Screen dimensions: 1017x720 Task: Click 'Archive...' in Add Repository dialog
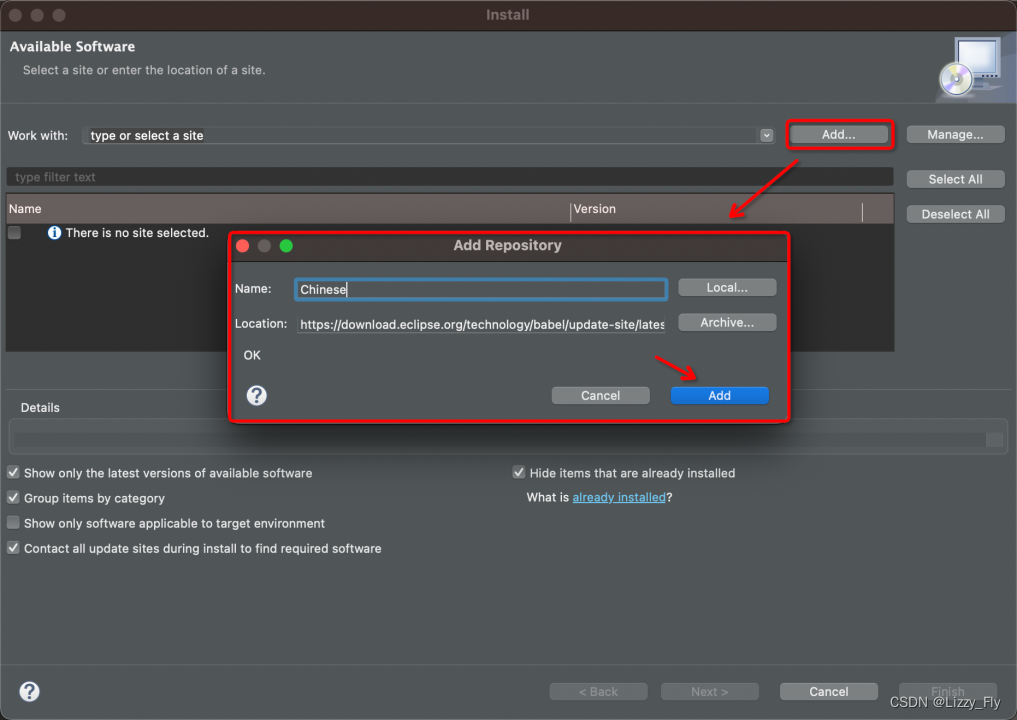(x=727, y=322)
